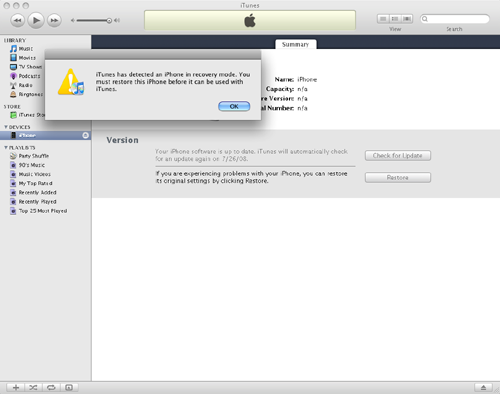Image resolution: width=500 pixels, height=394 pixels.
Task: Switch to grouped album view
Action: pyautogui.click(x=395, y=19)
